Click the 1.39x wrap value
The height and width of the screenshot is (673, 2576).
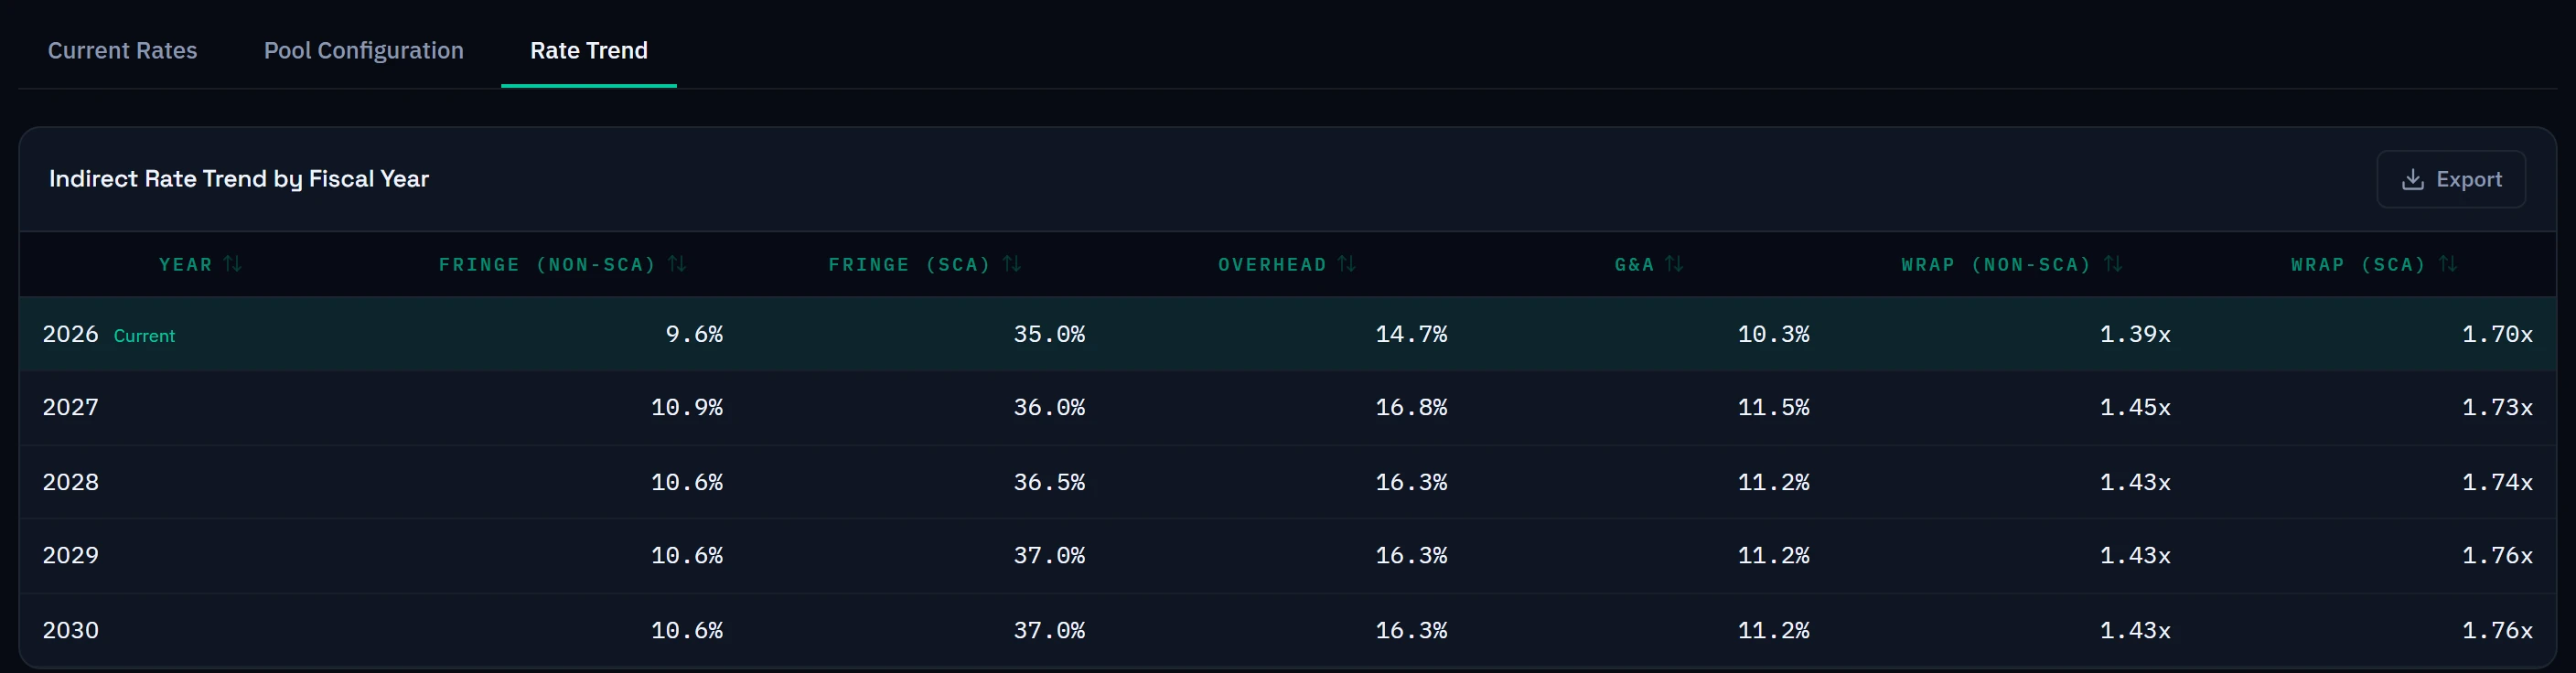[2135, 334]
